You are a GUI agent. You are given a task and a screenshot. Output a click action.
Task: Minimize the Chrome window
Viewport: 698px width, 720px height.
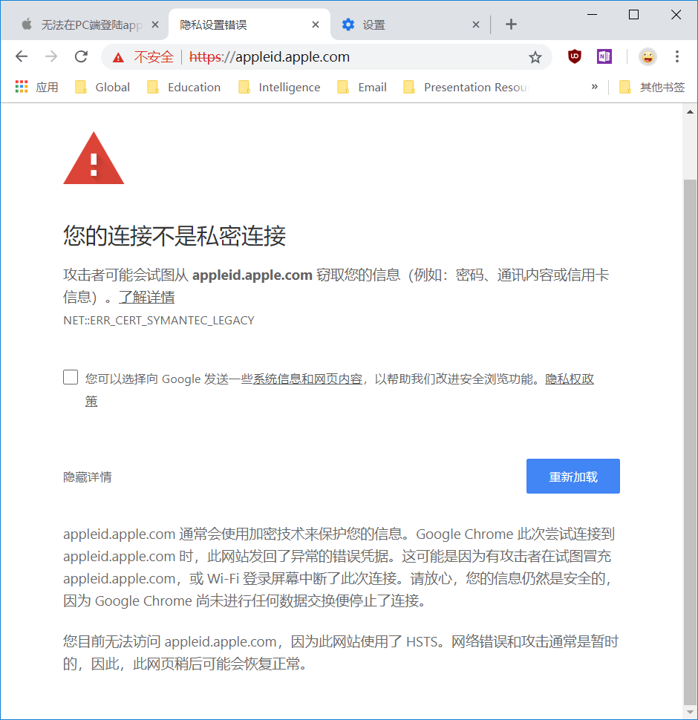(592, 15)
